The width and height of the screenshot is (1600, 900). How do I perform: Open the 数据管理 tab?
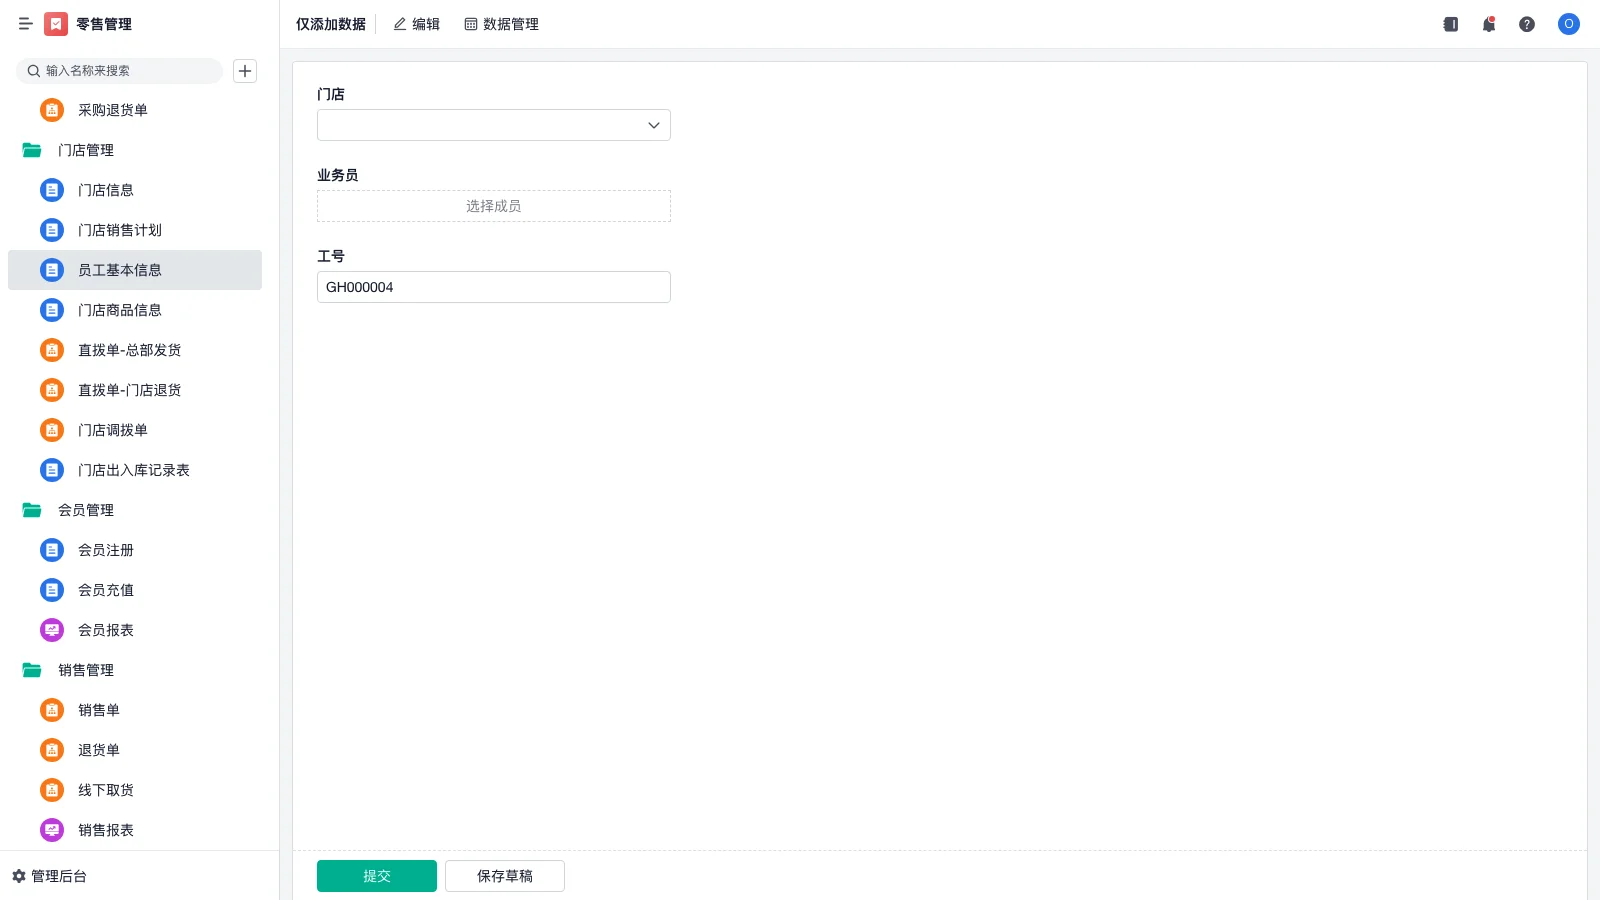pos(501,24)
